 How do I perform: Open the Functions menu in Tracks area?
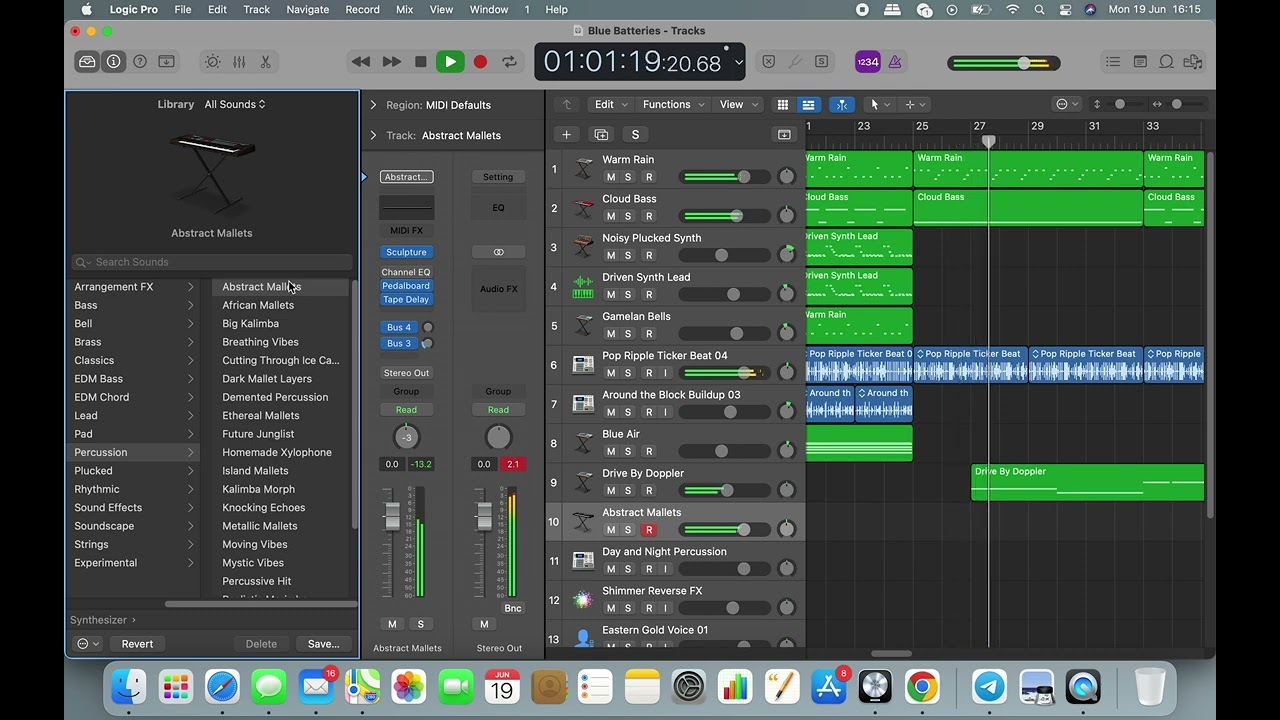coord(673,104)
